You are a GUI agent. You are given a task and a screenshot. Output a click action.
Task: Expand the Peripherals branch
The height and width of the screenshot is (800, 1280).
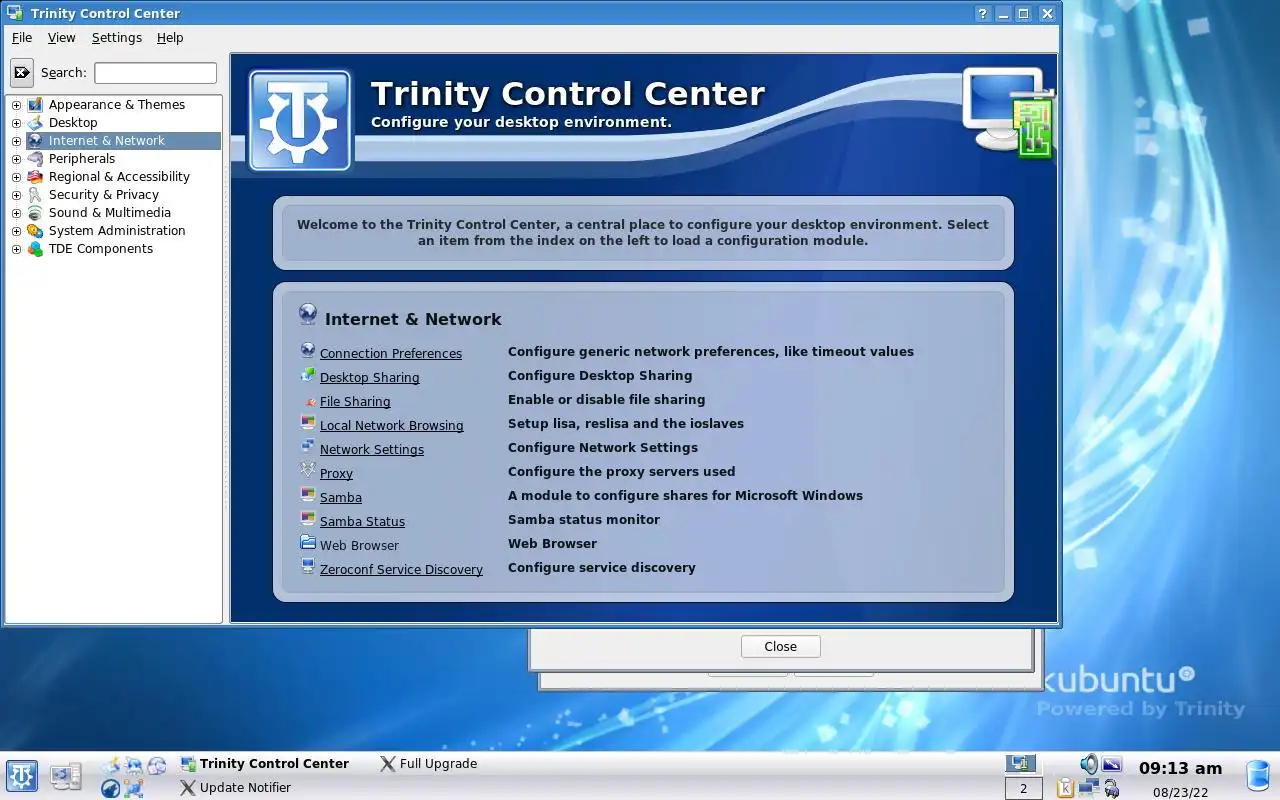pos(16,159)
